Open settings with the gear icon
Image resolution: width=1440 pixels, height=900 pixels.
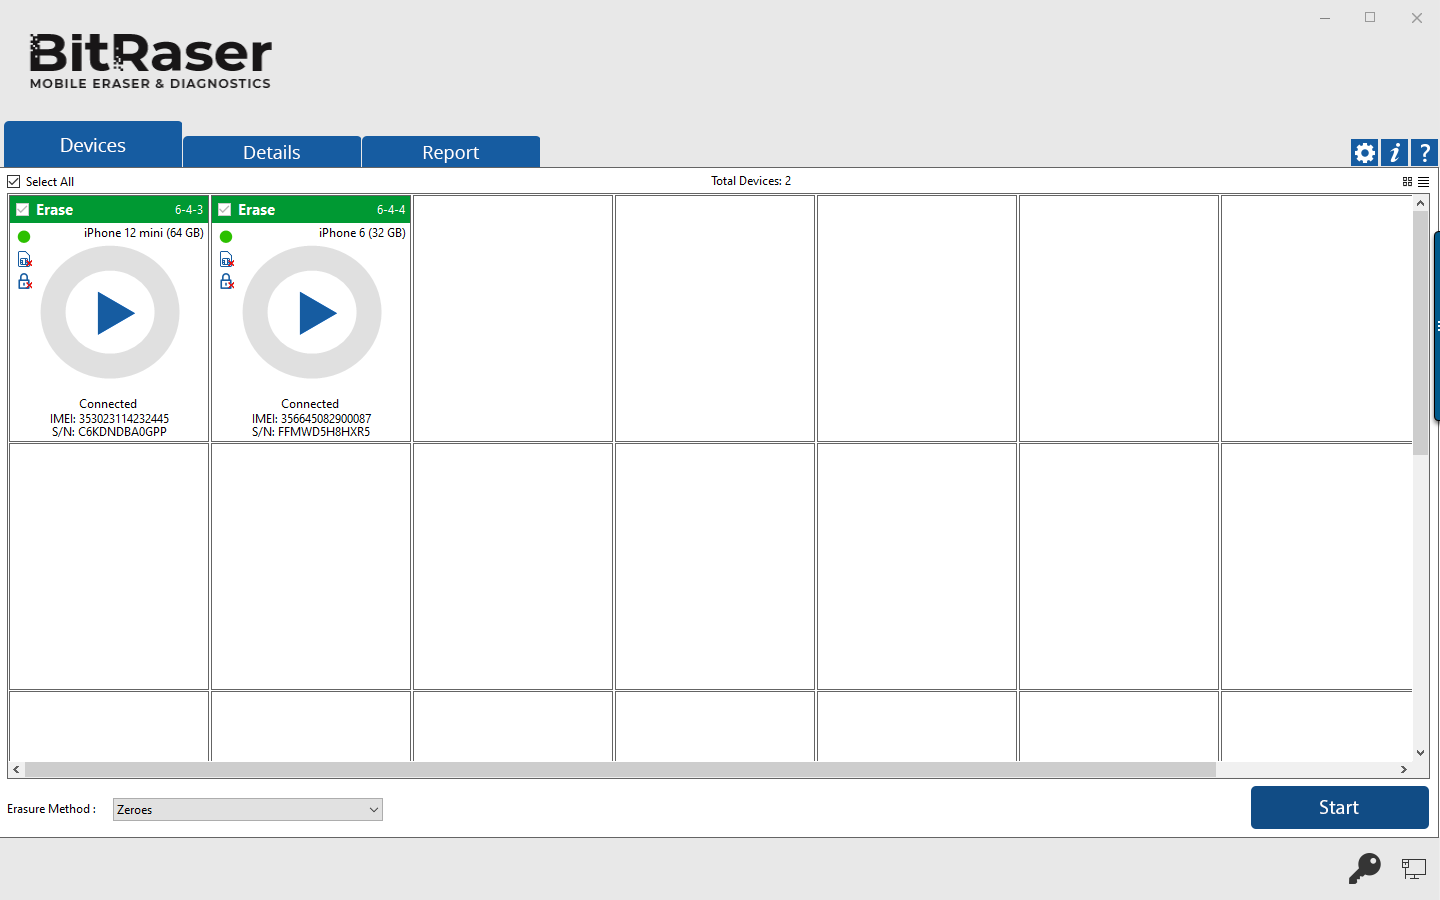(1364, 153)
